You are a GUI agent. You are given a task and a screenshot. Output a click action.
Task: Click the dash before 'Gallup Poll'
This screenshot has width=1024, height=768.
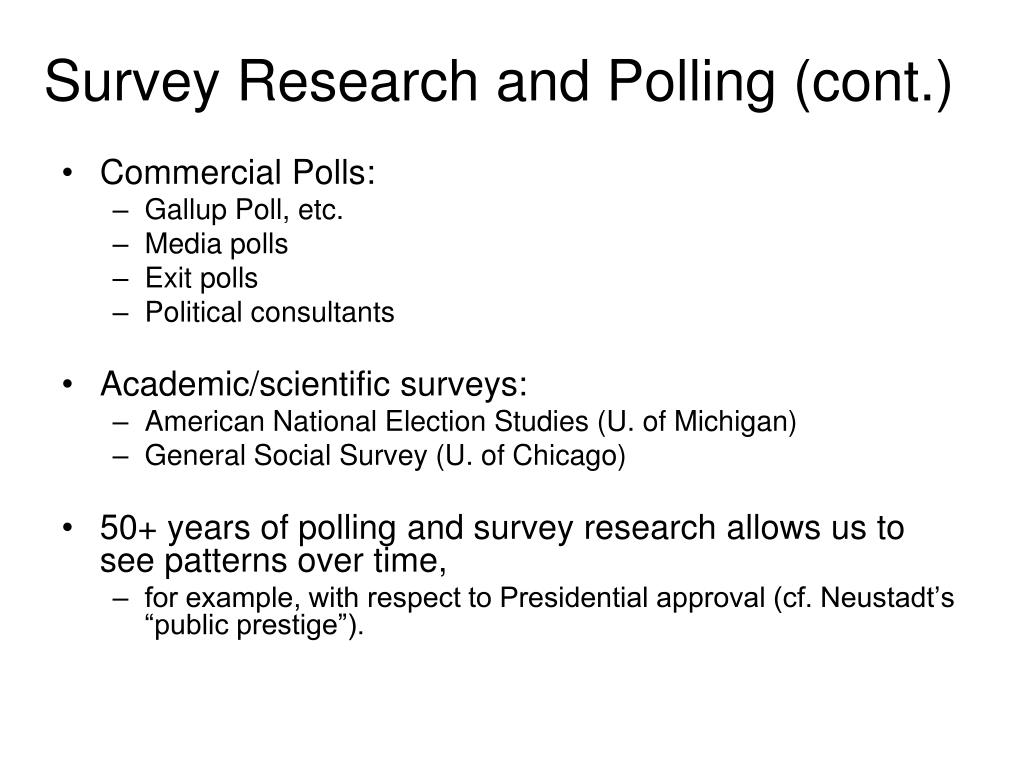120,212
